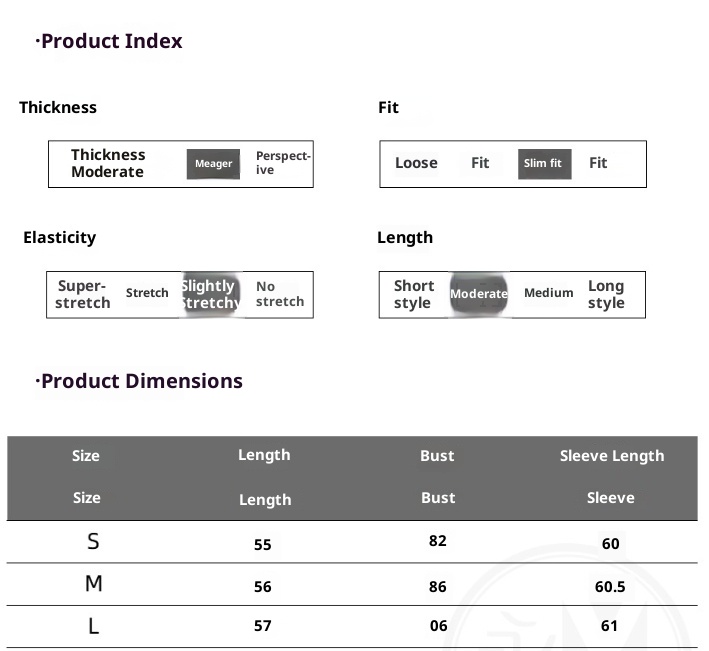Choose the Short style length option
This screenshot has height=651, width=709.
413,294
